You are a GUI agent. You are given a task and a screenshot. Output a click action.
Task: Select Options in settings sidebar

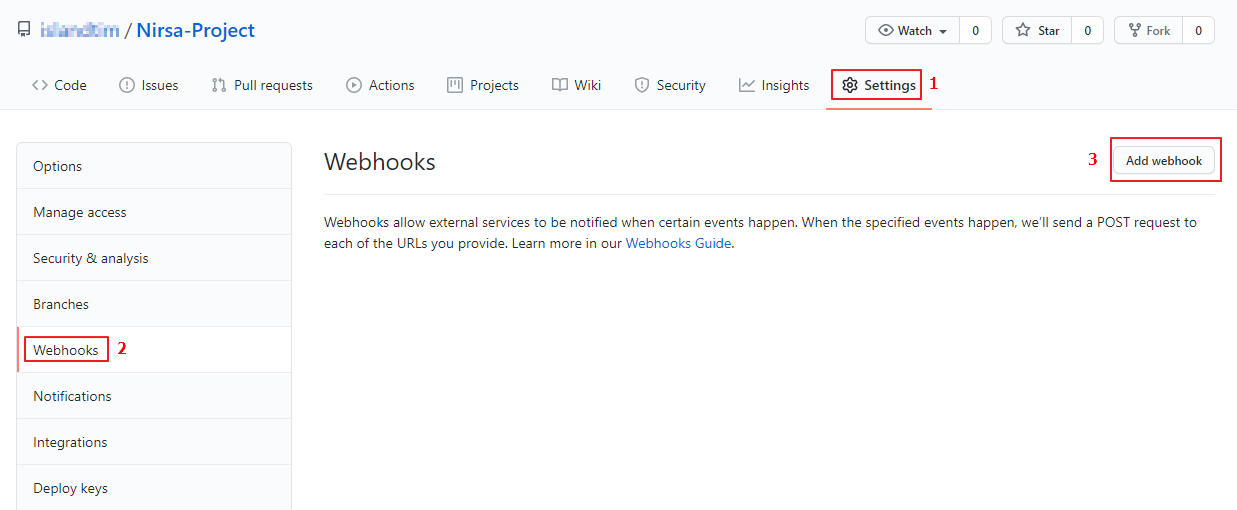154,166
